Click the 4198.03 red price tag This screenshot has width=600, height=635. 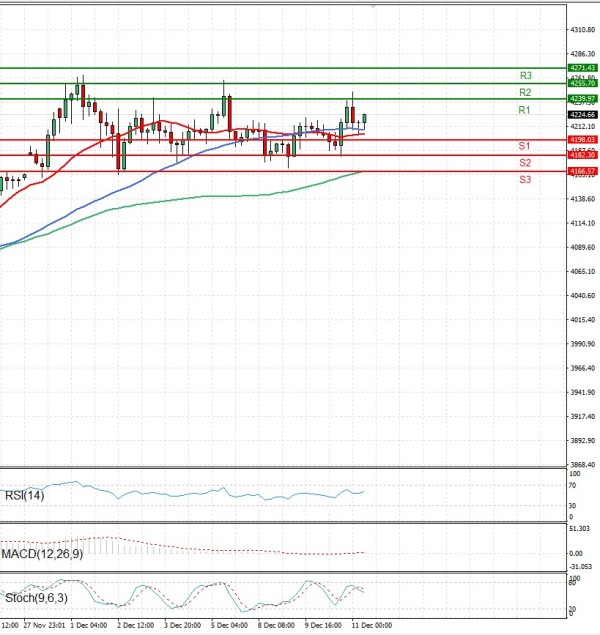pyautogui.click(x=582, y=140)
